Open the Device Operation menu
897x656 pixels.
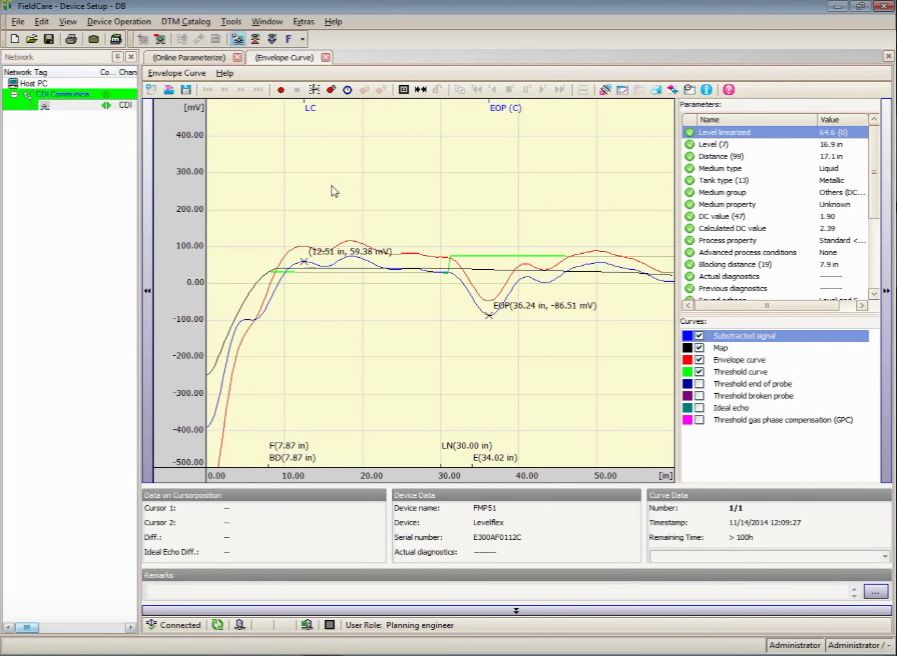pyautogui.click(x=119, y=21)
